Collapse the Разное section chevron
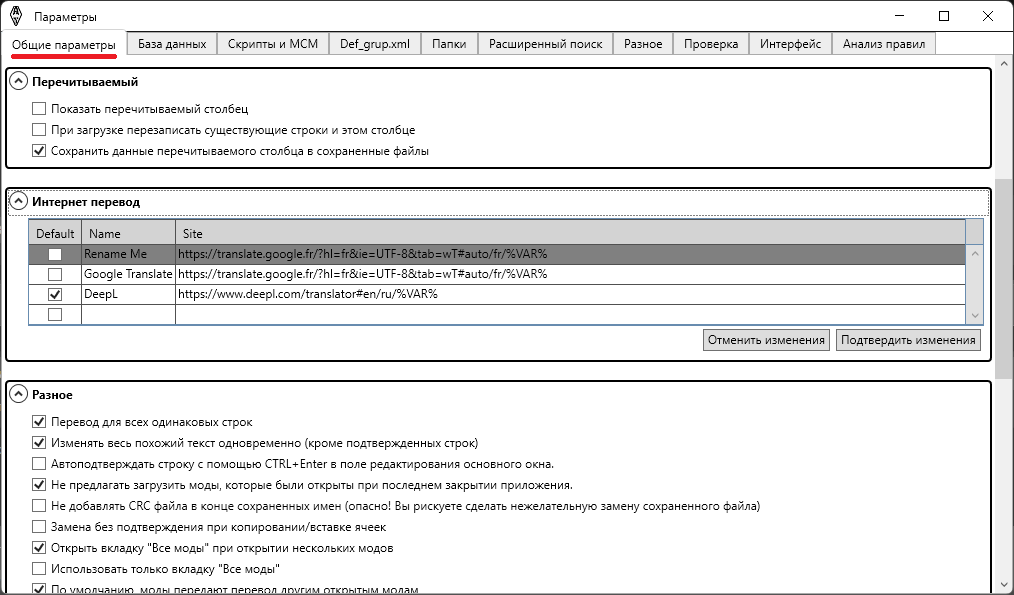 [18, 395]
